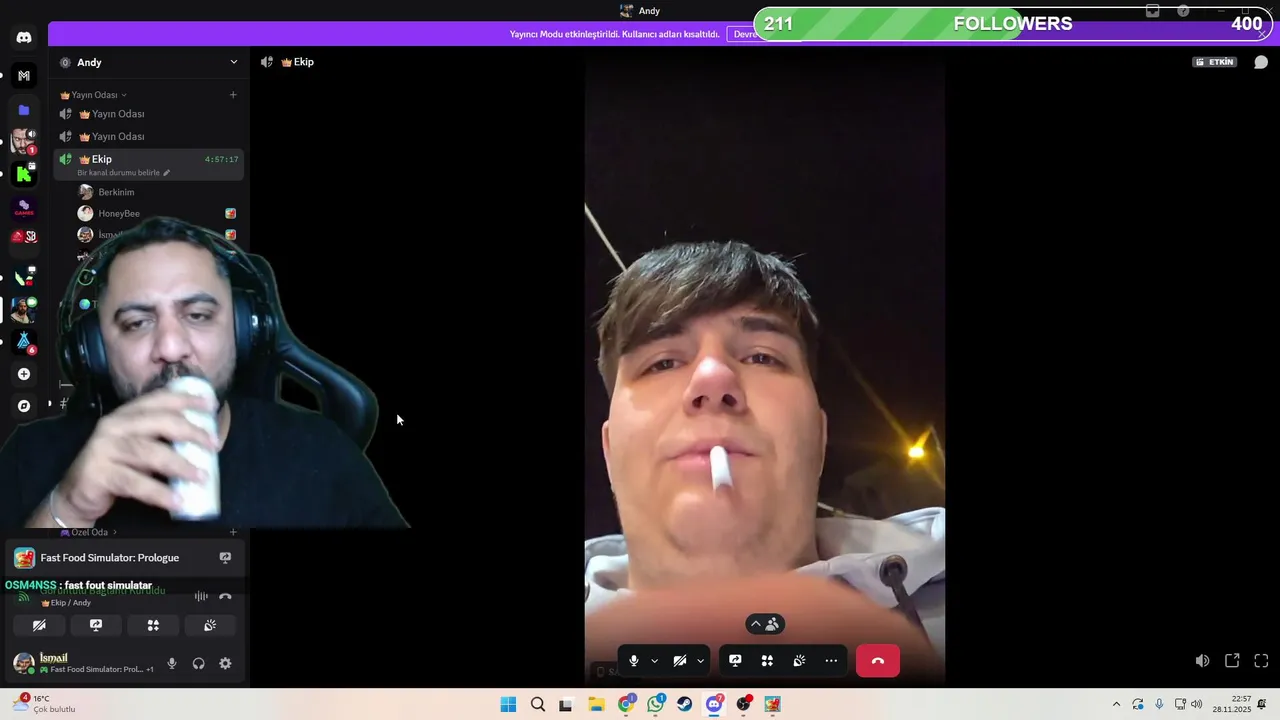1280x720 pixels.
Task: Click the stop streaming icon beside Fast Food Simulator
Action: point(225,558)
